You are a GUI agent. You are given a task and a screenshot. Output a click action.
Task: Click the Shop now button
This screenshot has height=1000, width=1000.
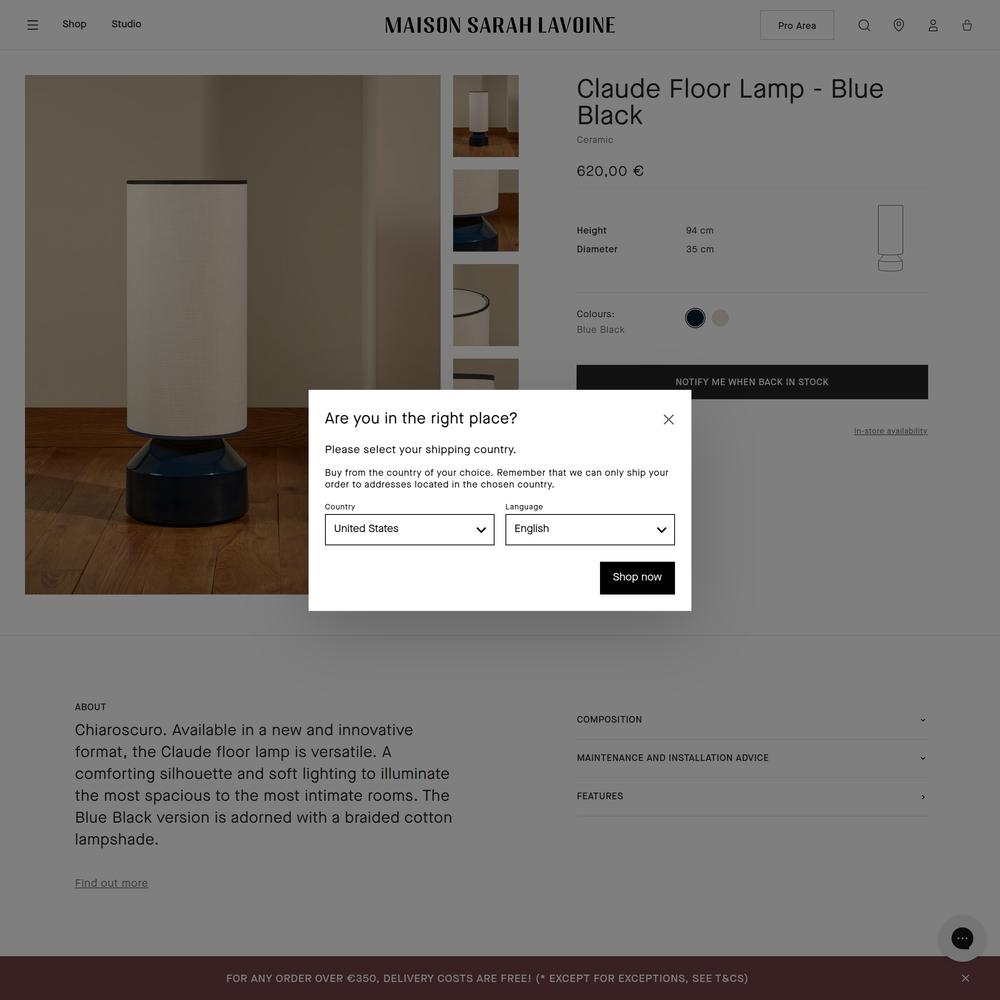click(x=637, y=578)
